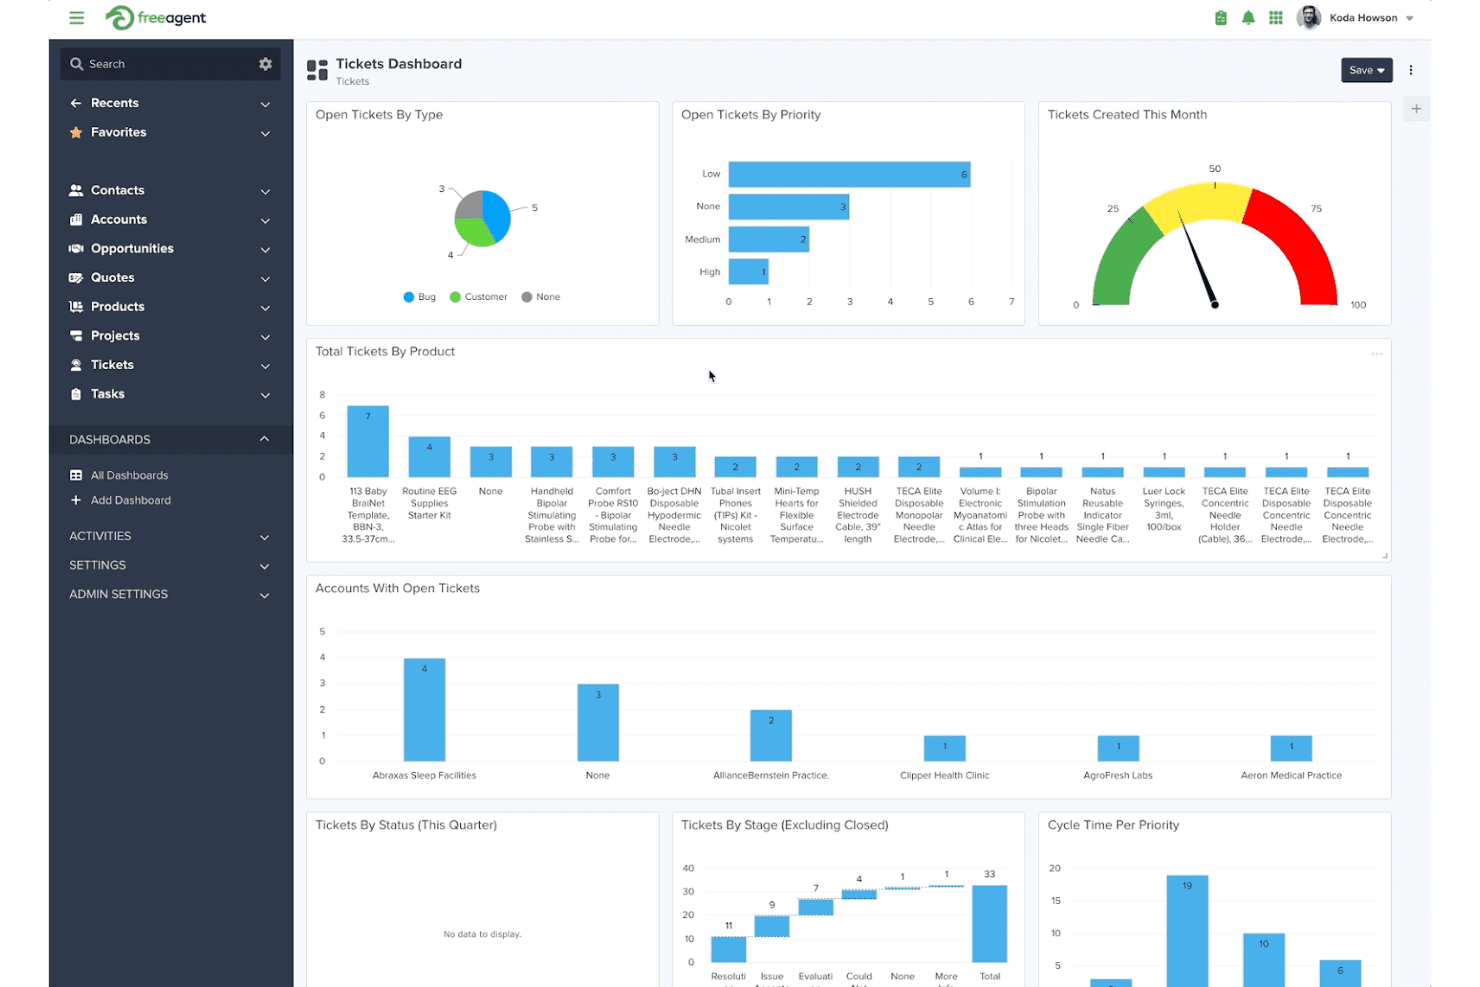1480x987 pixels.
Task: Expand the ACTIVITIES section
Action: click(x=170, y=536)
